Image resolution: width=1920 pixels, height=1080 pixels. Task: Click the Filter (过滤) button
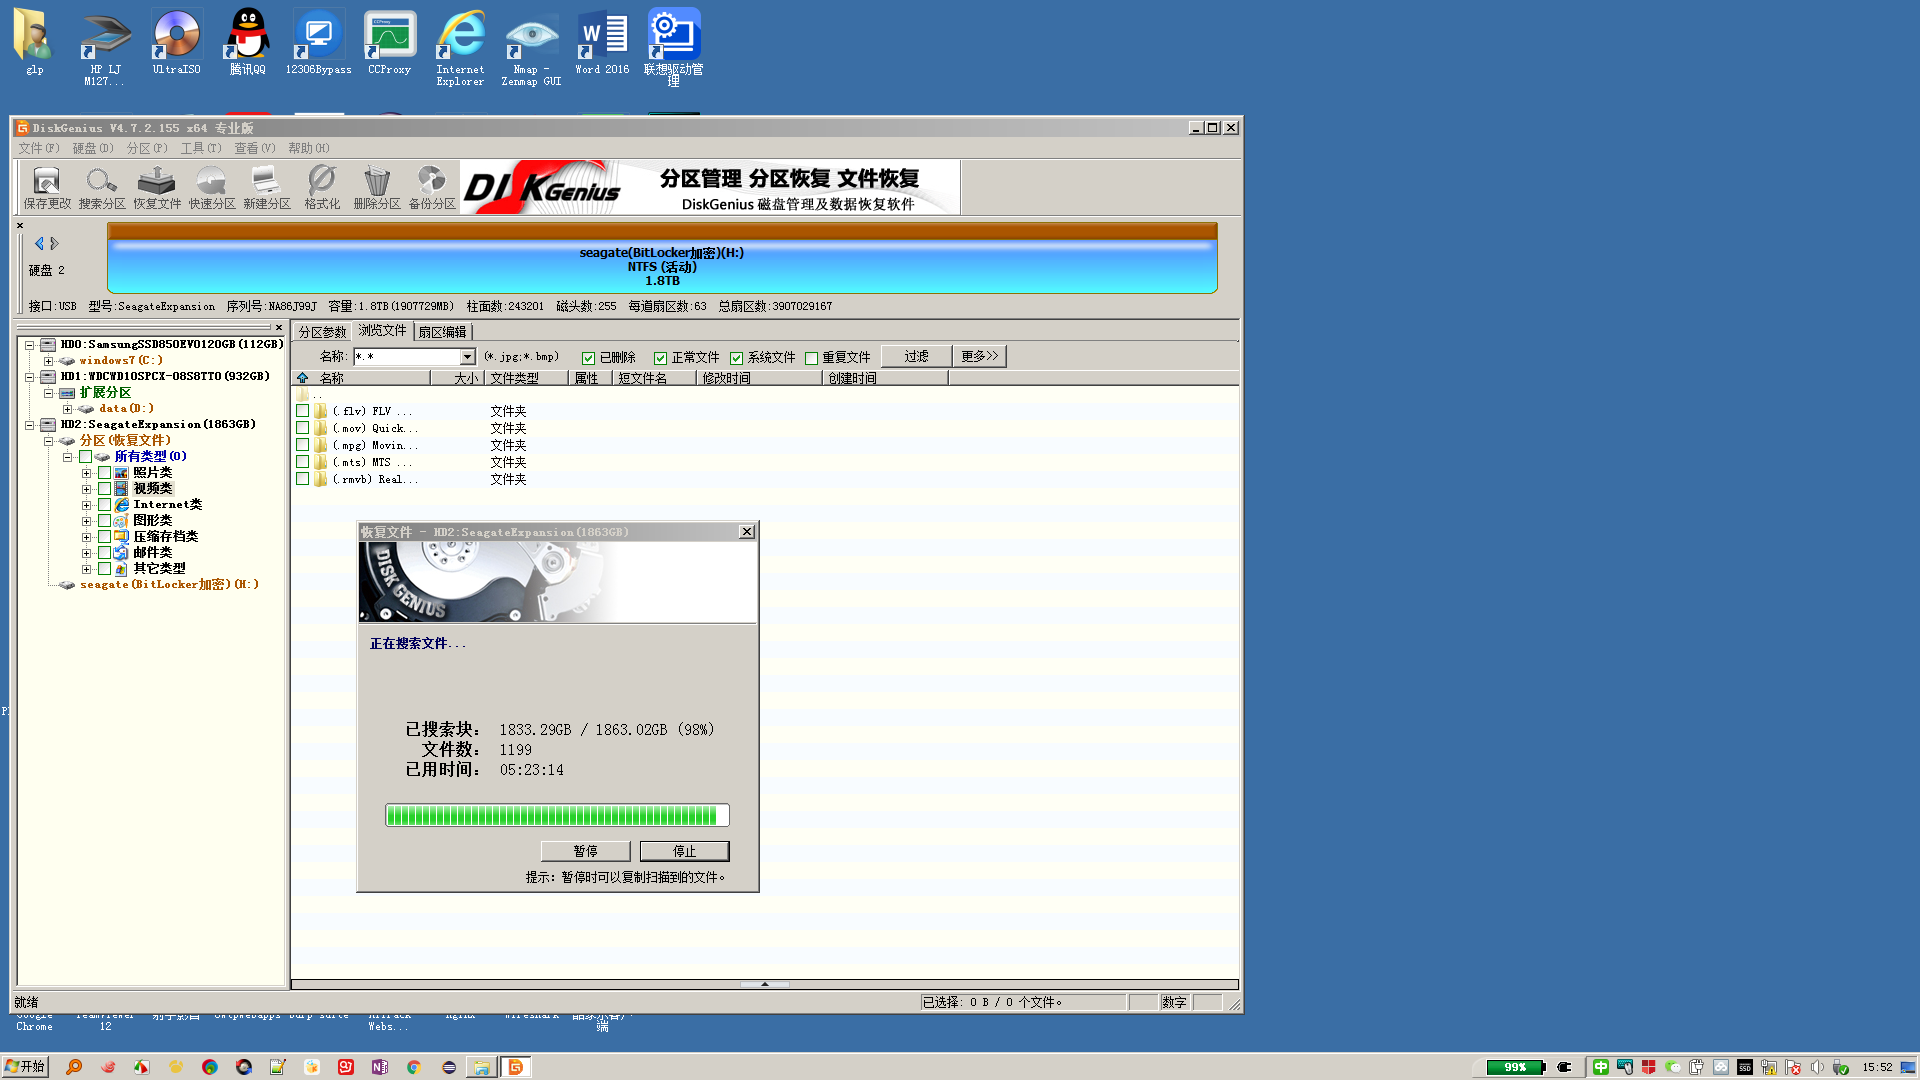click(916, 357)
